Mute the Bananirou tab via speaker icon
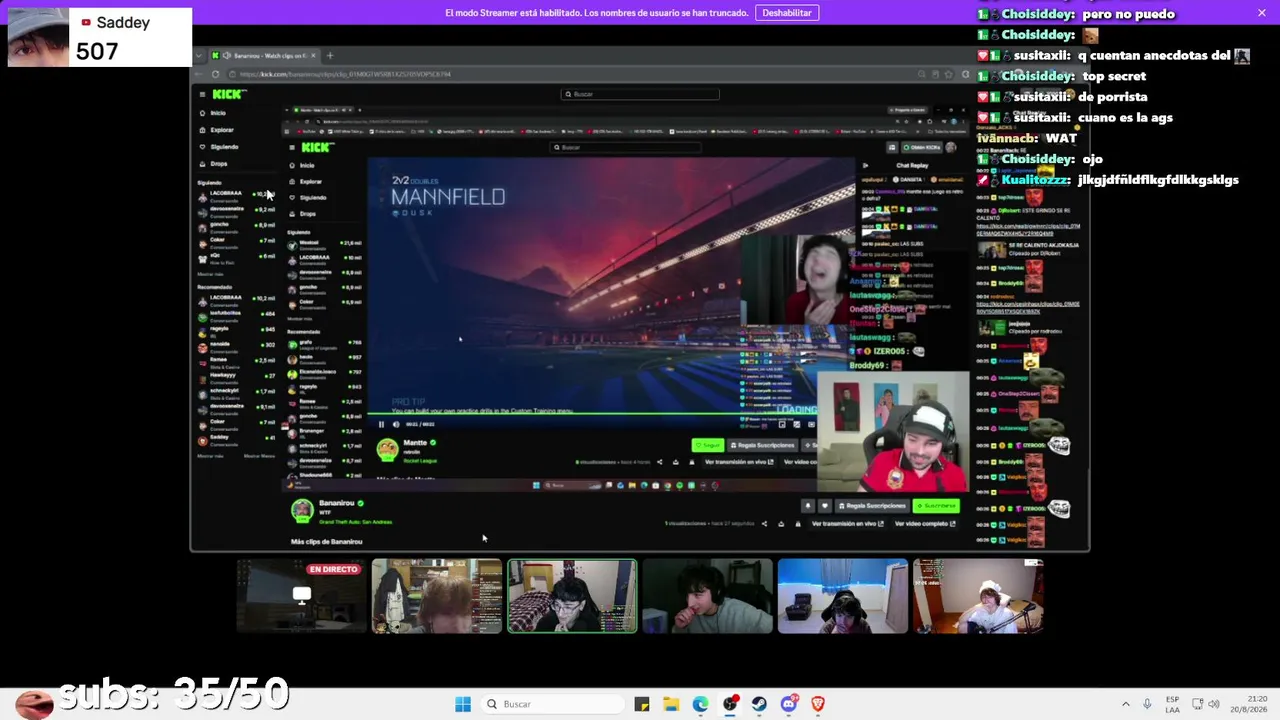Image resolution: width=1280 pixels, height=720 pixels. click(x=227, y=56)
